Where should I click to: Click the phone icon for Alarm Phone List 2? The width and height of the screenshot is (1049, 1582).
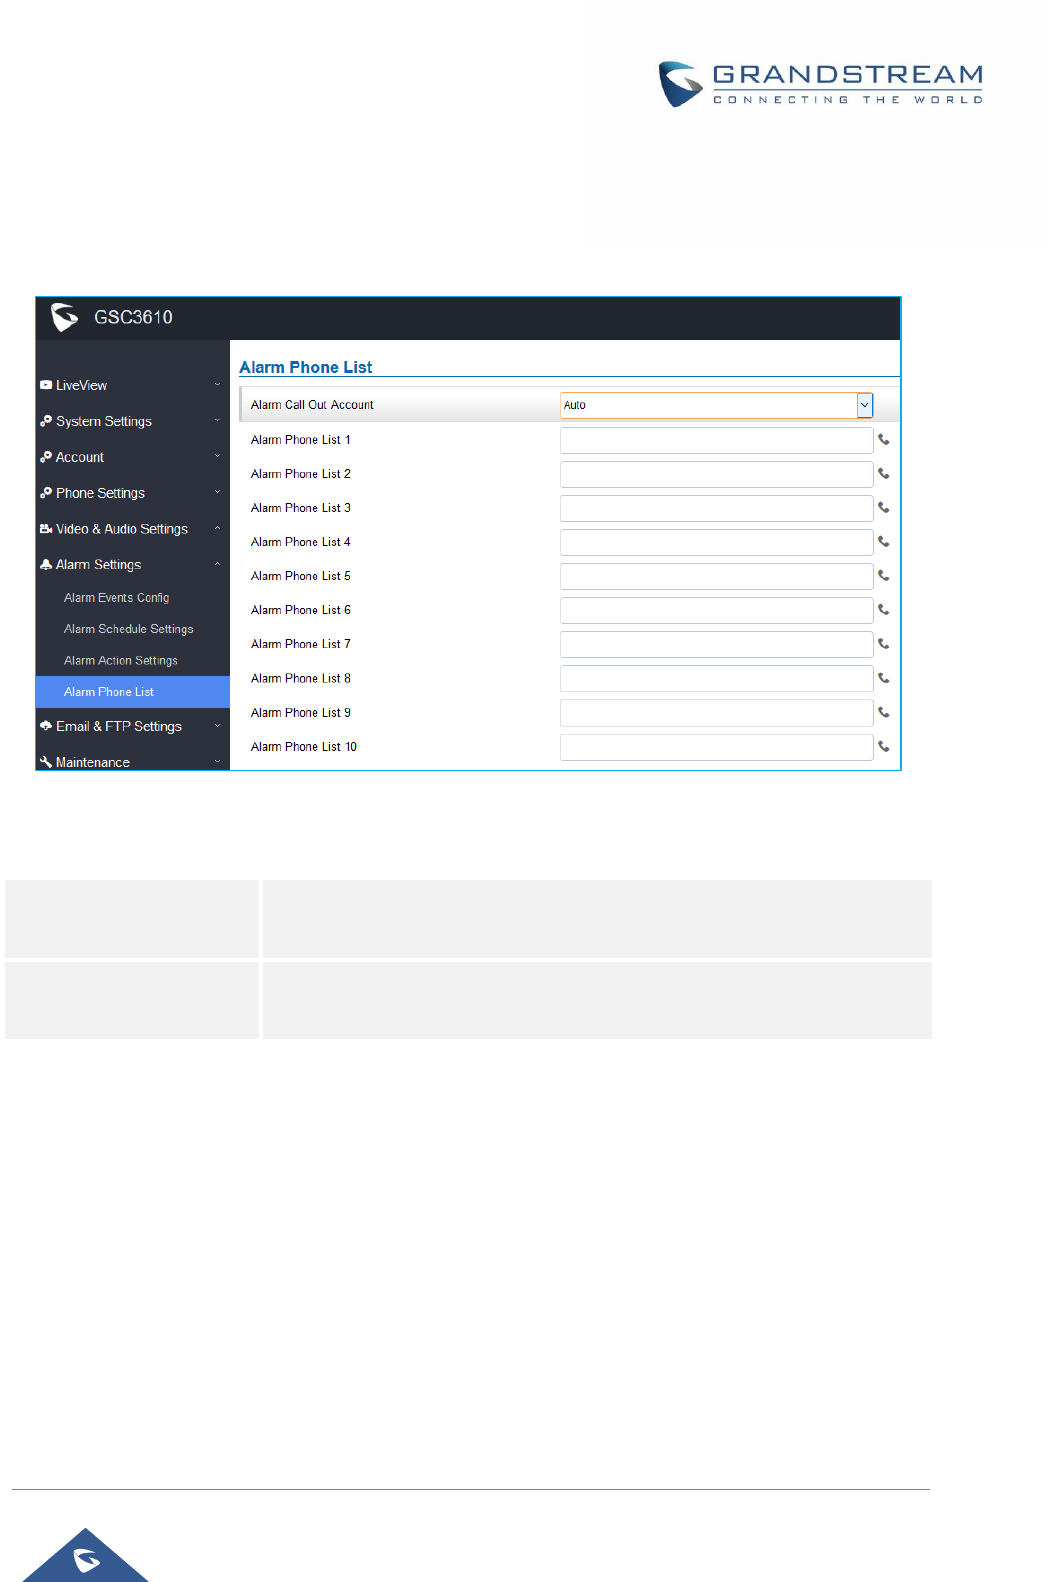click(x=883, y=474)
